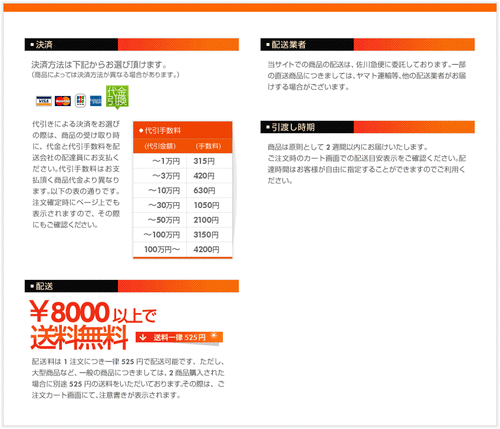
Task: Click the paragraph starting 当サイトでの商品の配送は
Action: coord(367,76)
